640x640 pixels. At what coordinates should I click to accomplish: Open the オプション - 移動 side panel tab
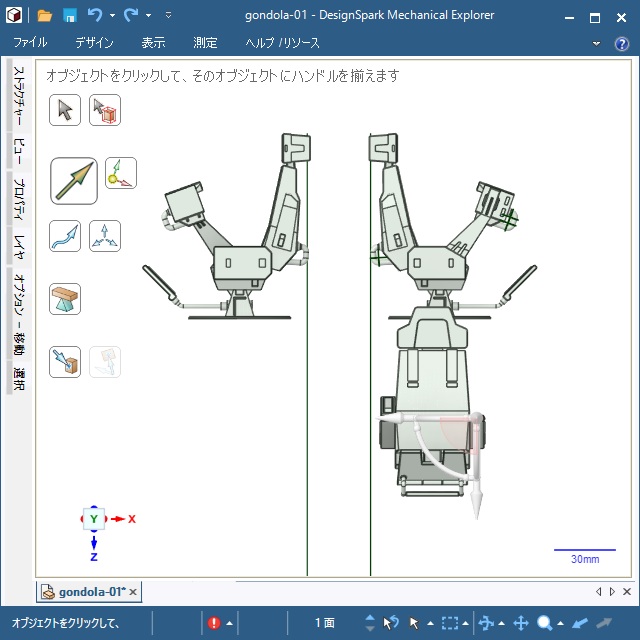(x=18, y=314)
